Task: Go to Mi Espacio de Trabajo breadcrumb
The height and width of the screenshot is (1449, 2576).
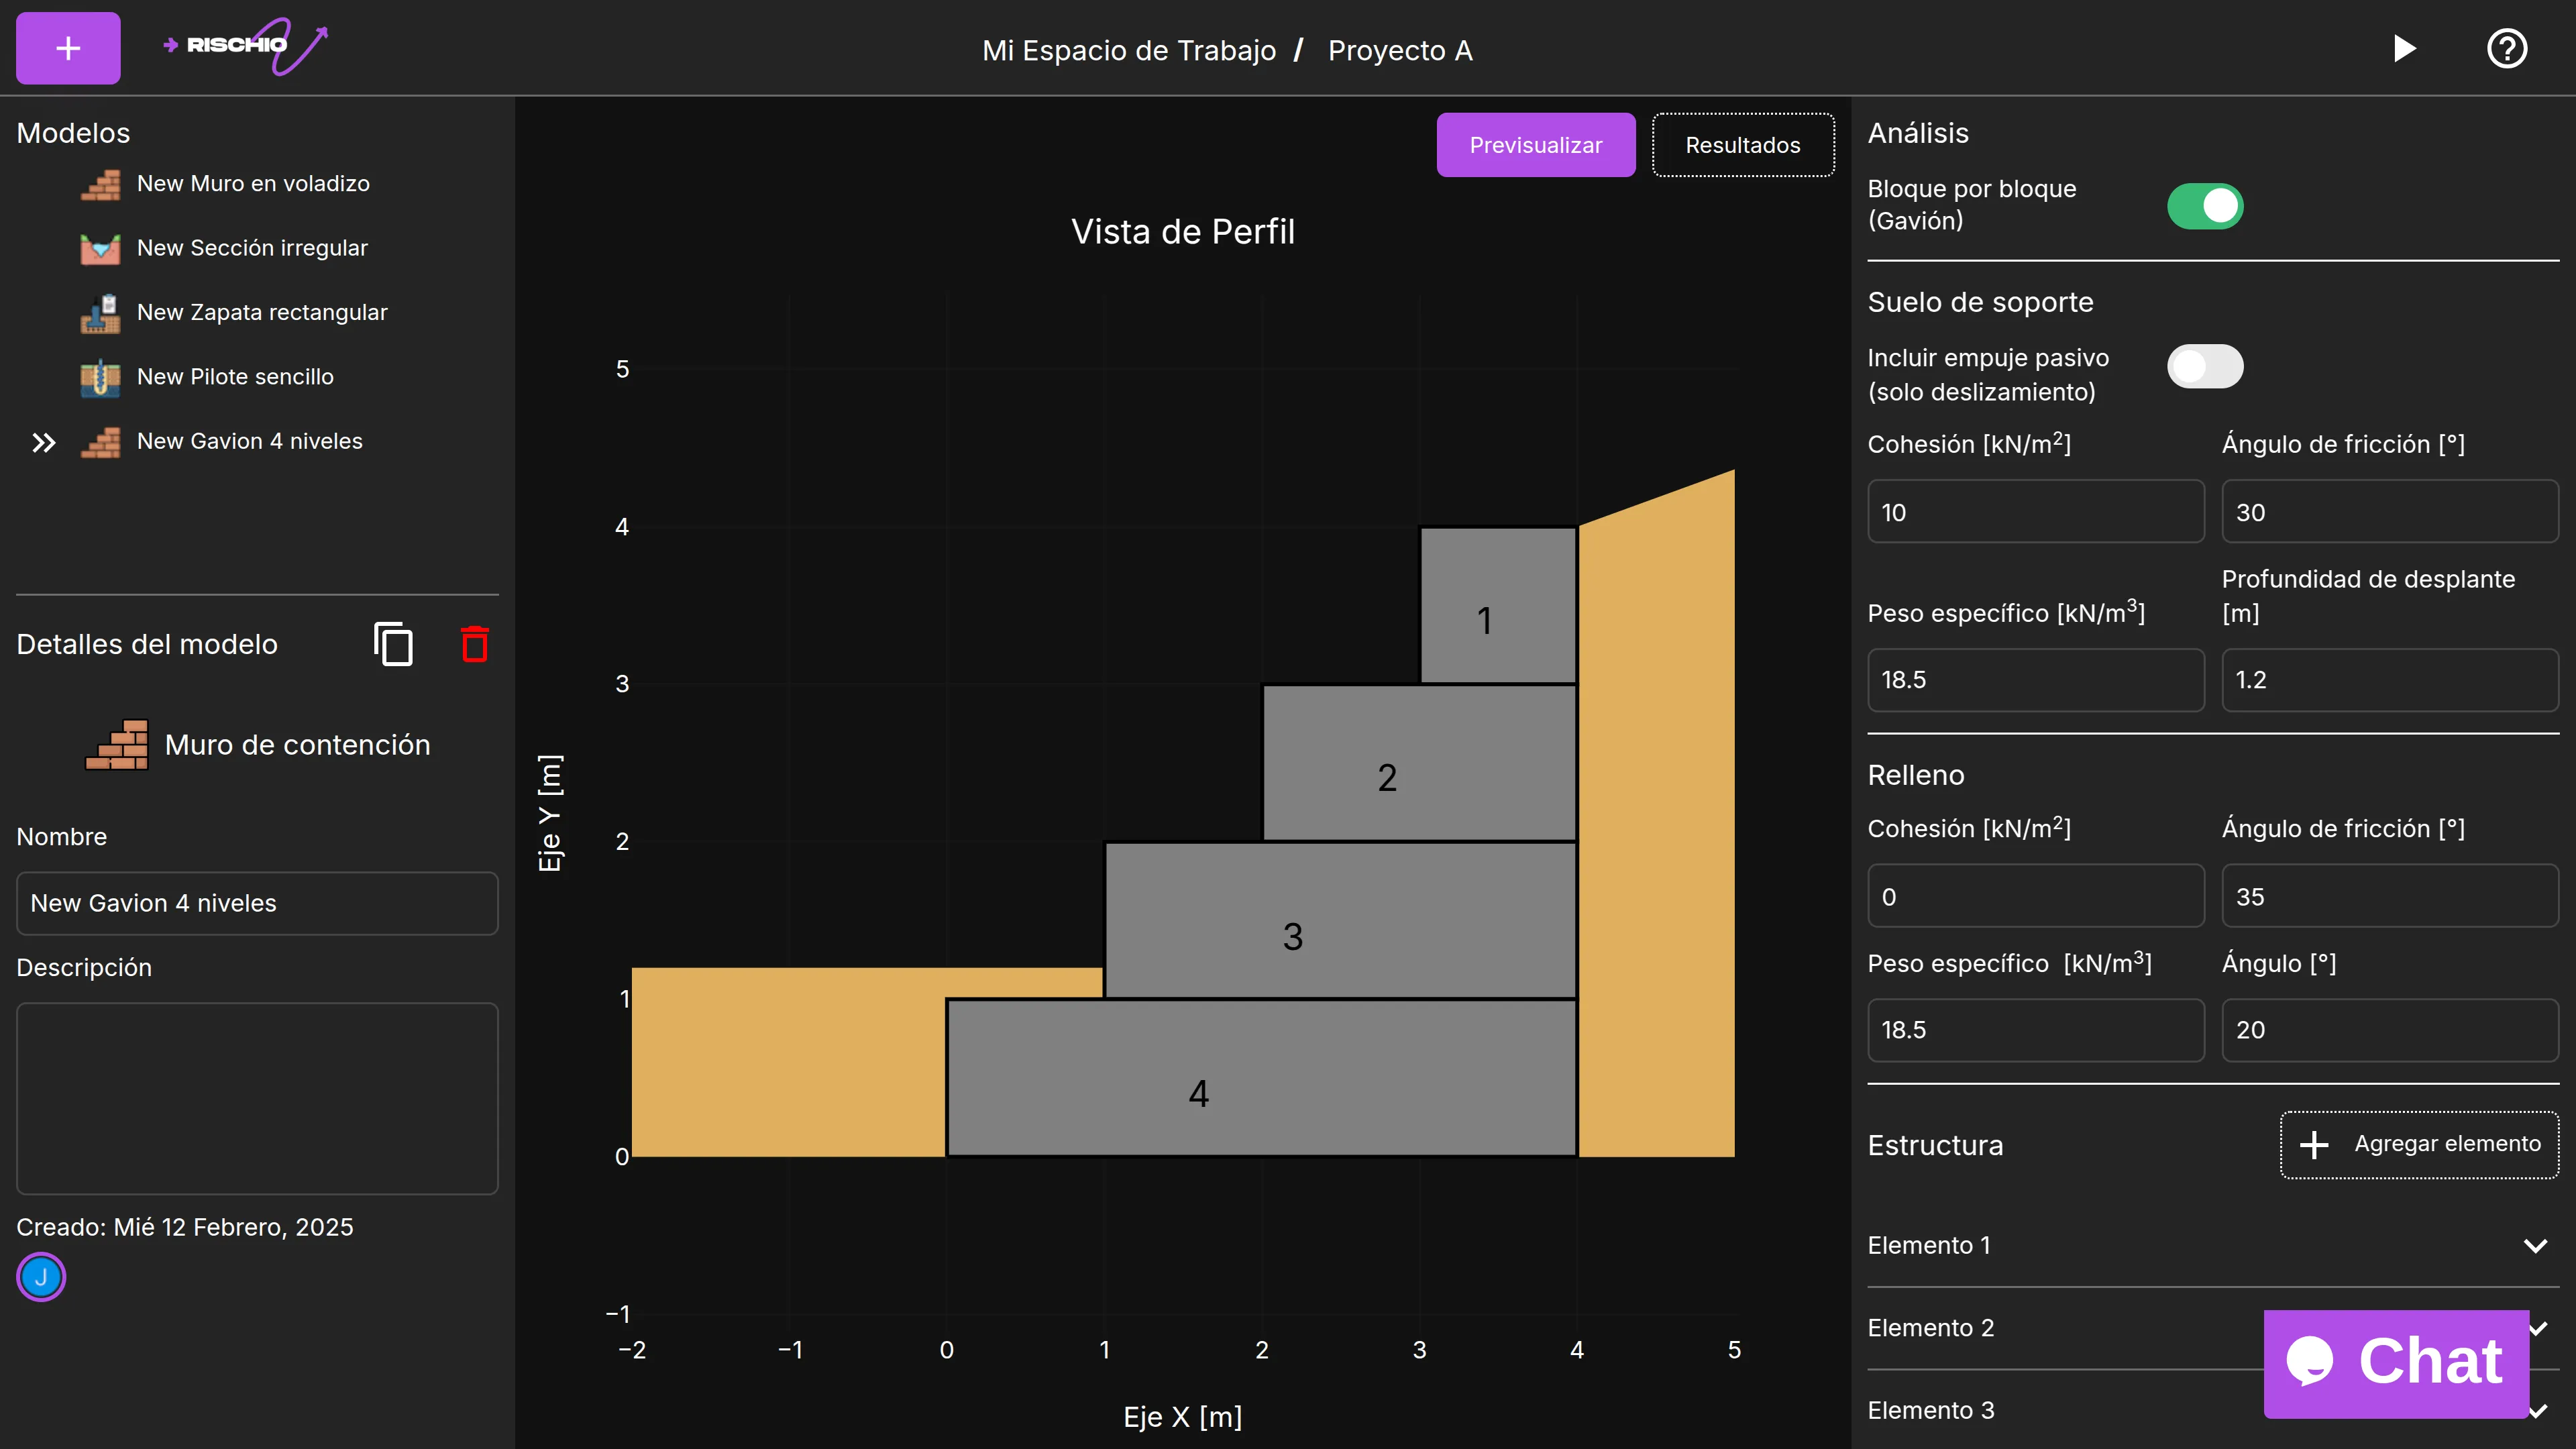Action: (1128, 50)
